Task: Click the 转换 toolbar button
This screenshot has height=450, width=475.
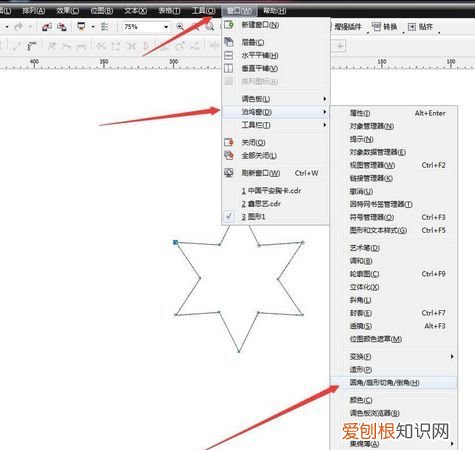Action: (385, 27)
